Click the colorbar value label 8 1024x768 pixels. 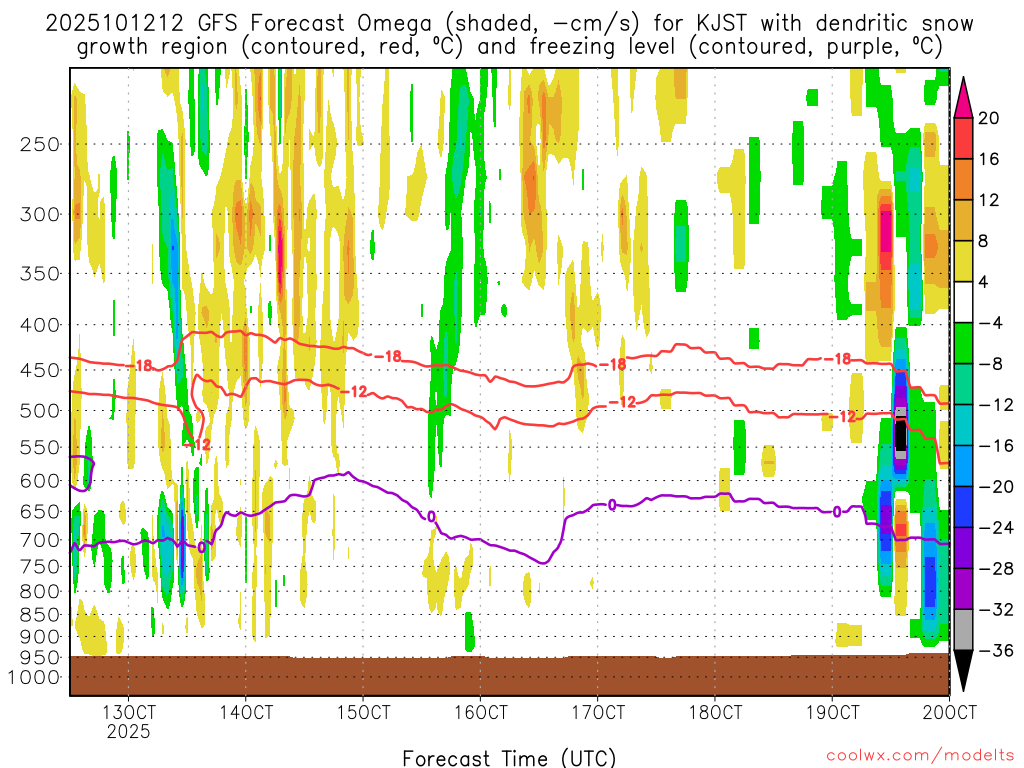[x=983, y=241]
